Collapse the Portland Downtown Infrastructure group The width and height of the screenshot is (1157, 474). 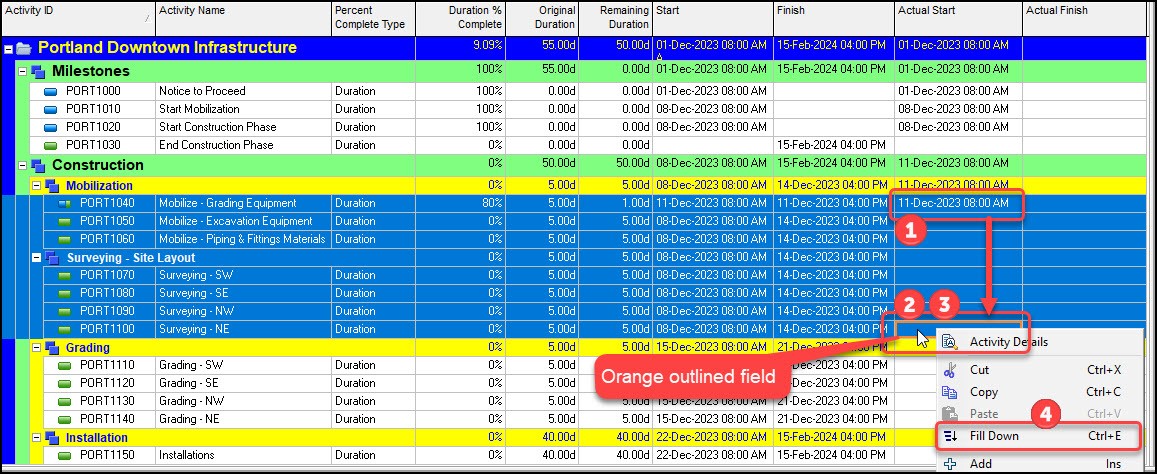[9, 48]
